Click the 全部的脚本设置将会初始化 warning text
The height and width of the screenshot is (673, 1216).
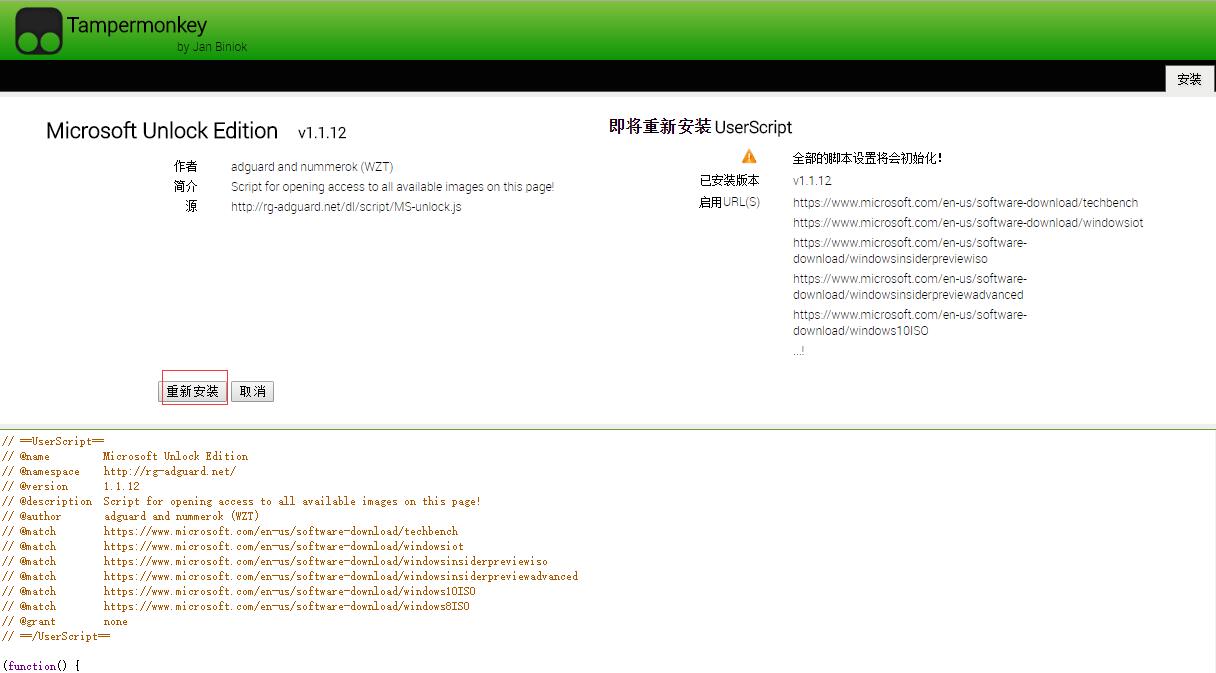tap(867, 158)
